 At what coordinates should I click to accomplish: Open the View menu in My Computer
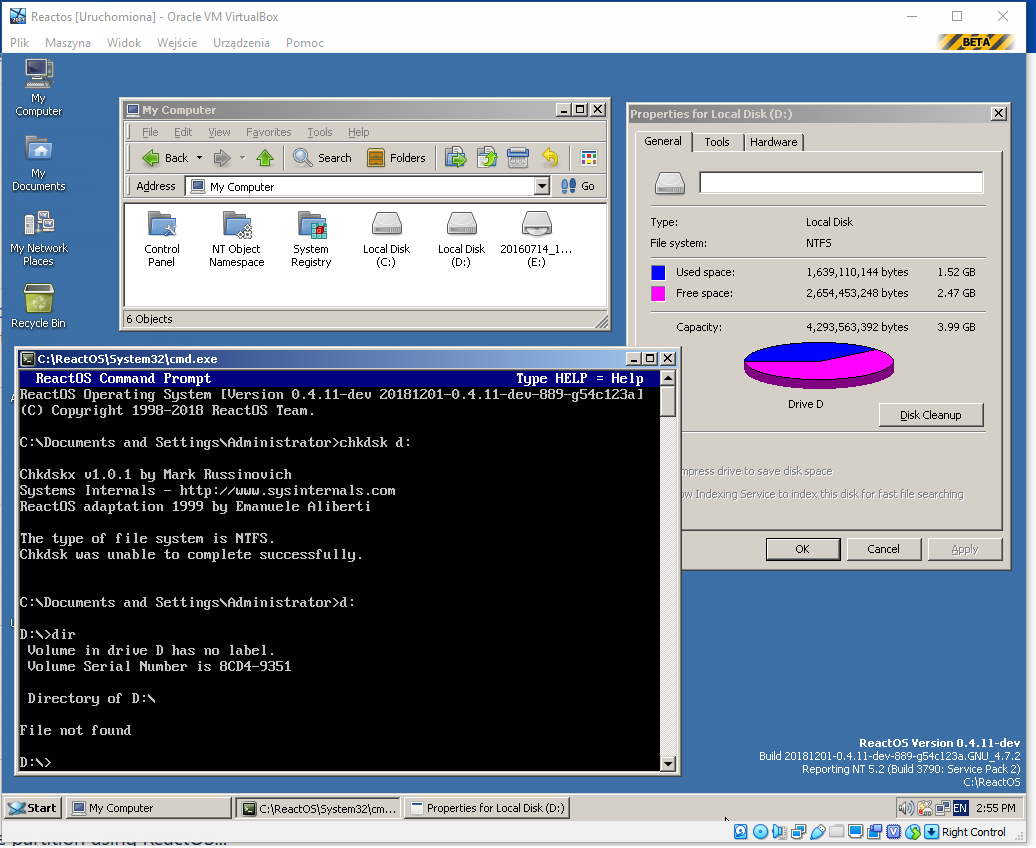coord(219,132)
